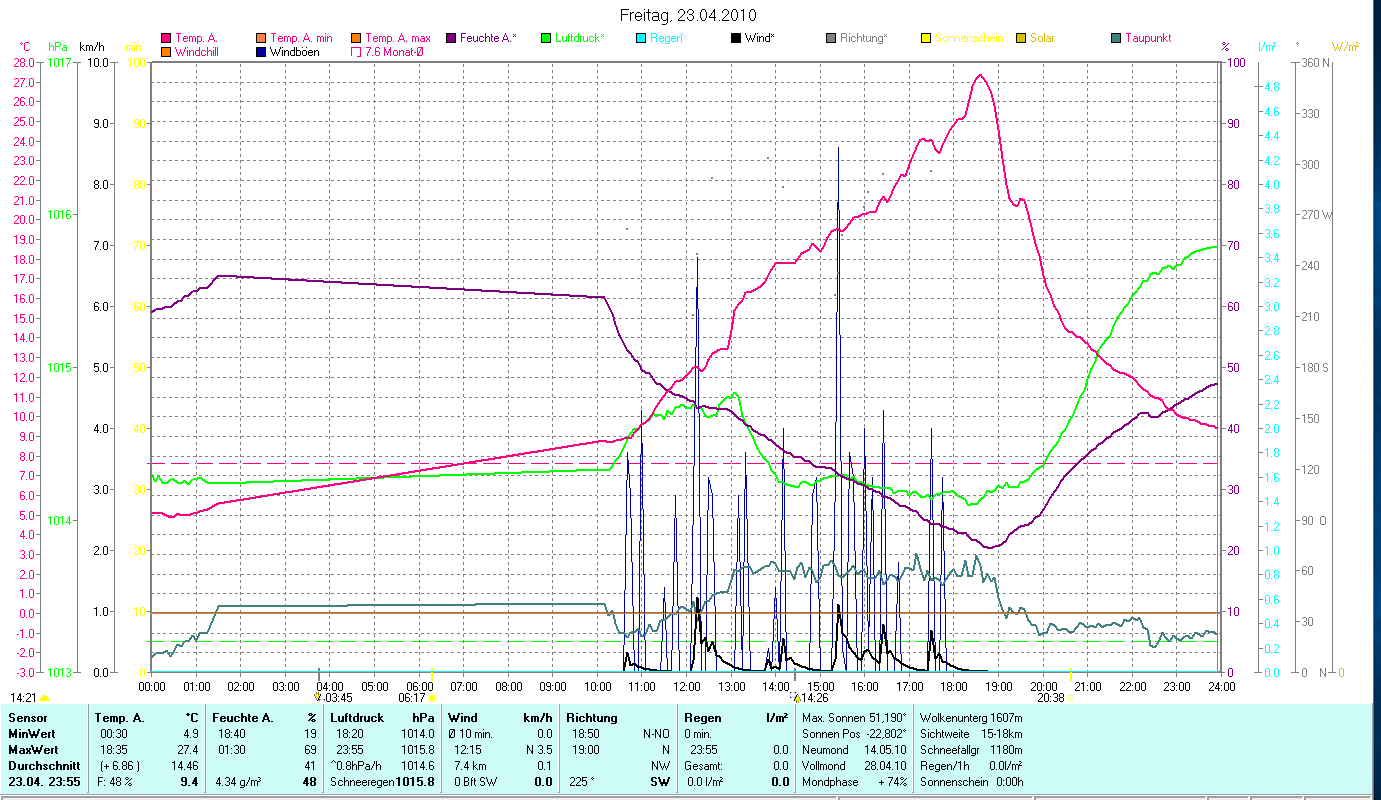Click the sun icon beside 14:21
Viewport: 1381px width, 800px height.
click(44, 697)
